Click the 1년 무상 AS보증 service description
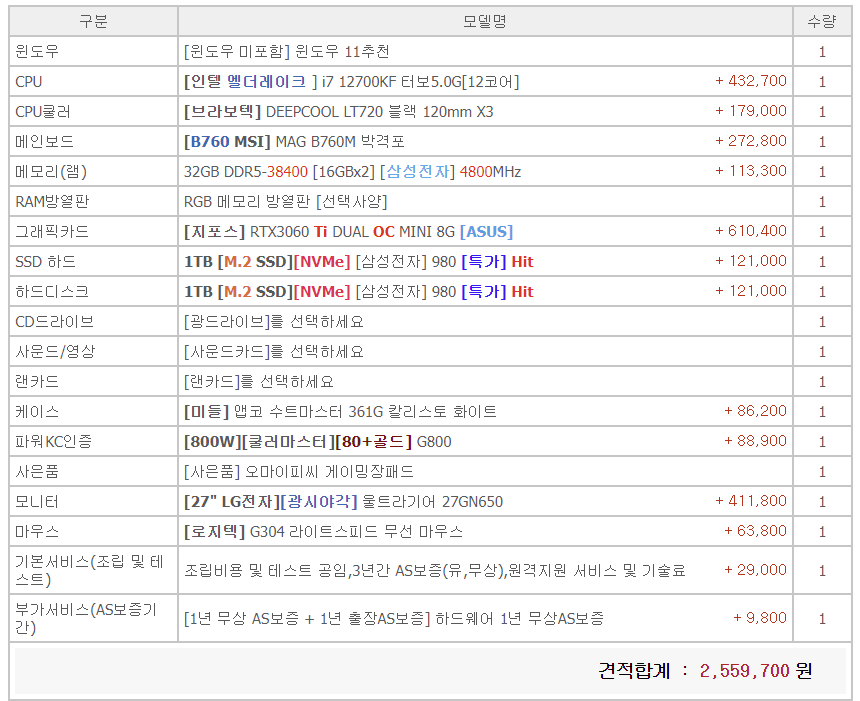Image resolution: width=860 pixels, height=701 pixels. tap(394, 619)
